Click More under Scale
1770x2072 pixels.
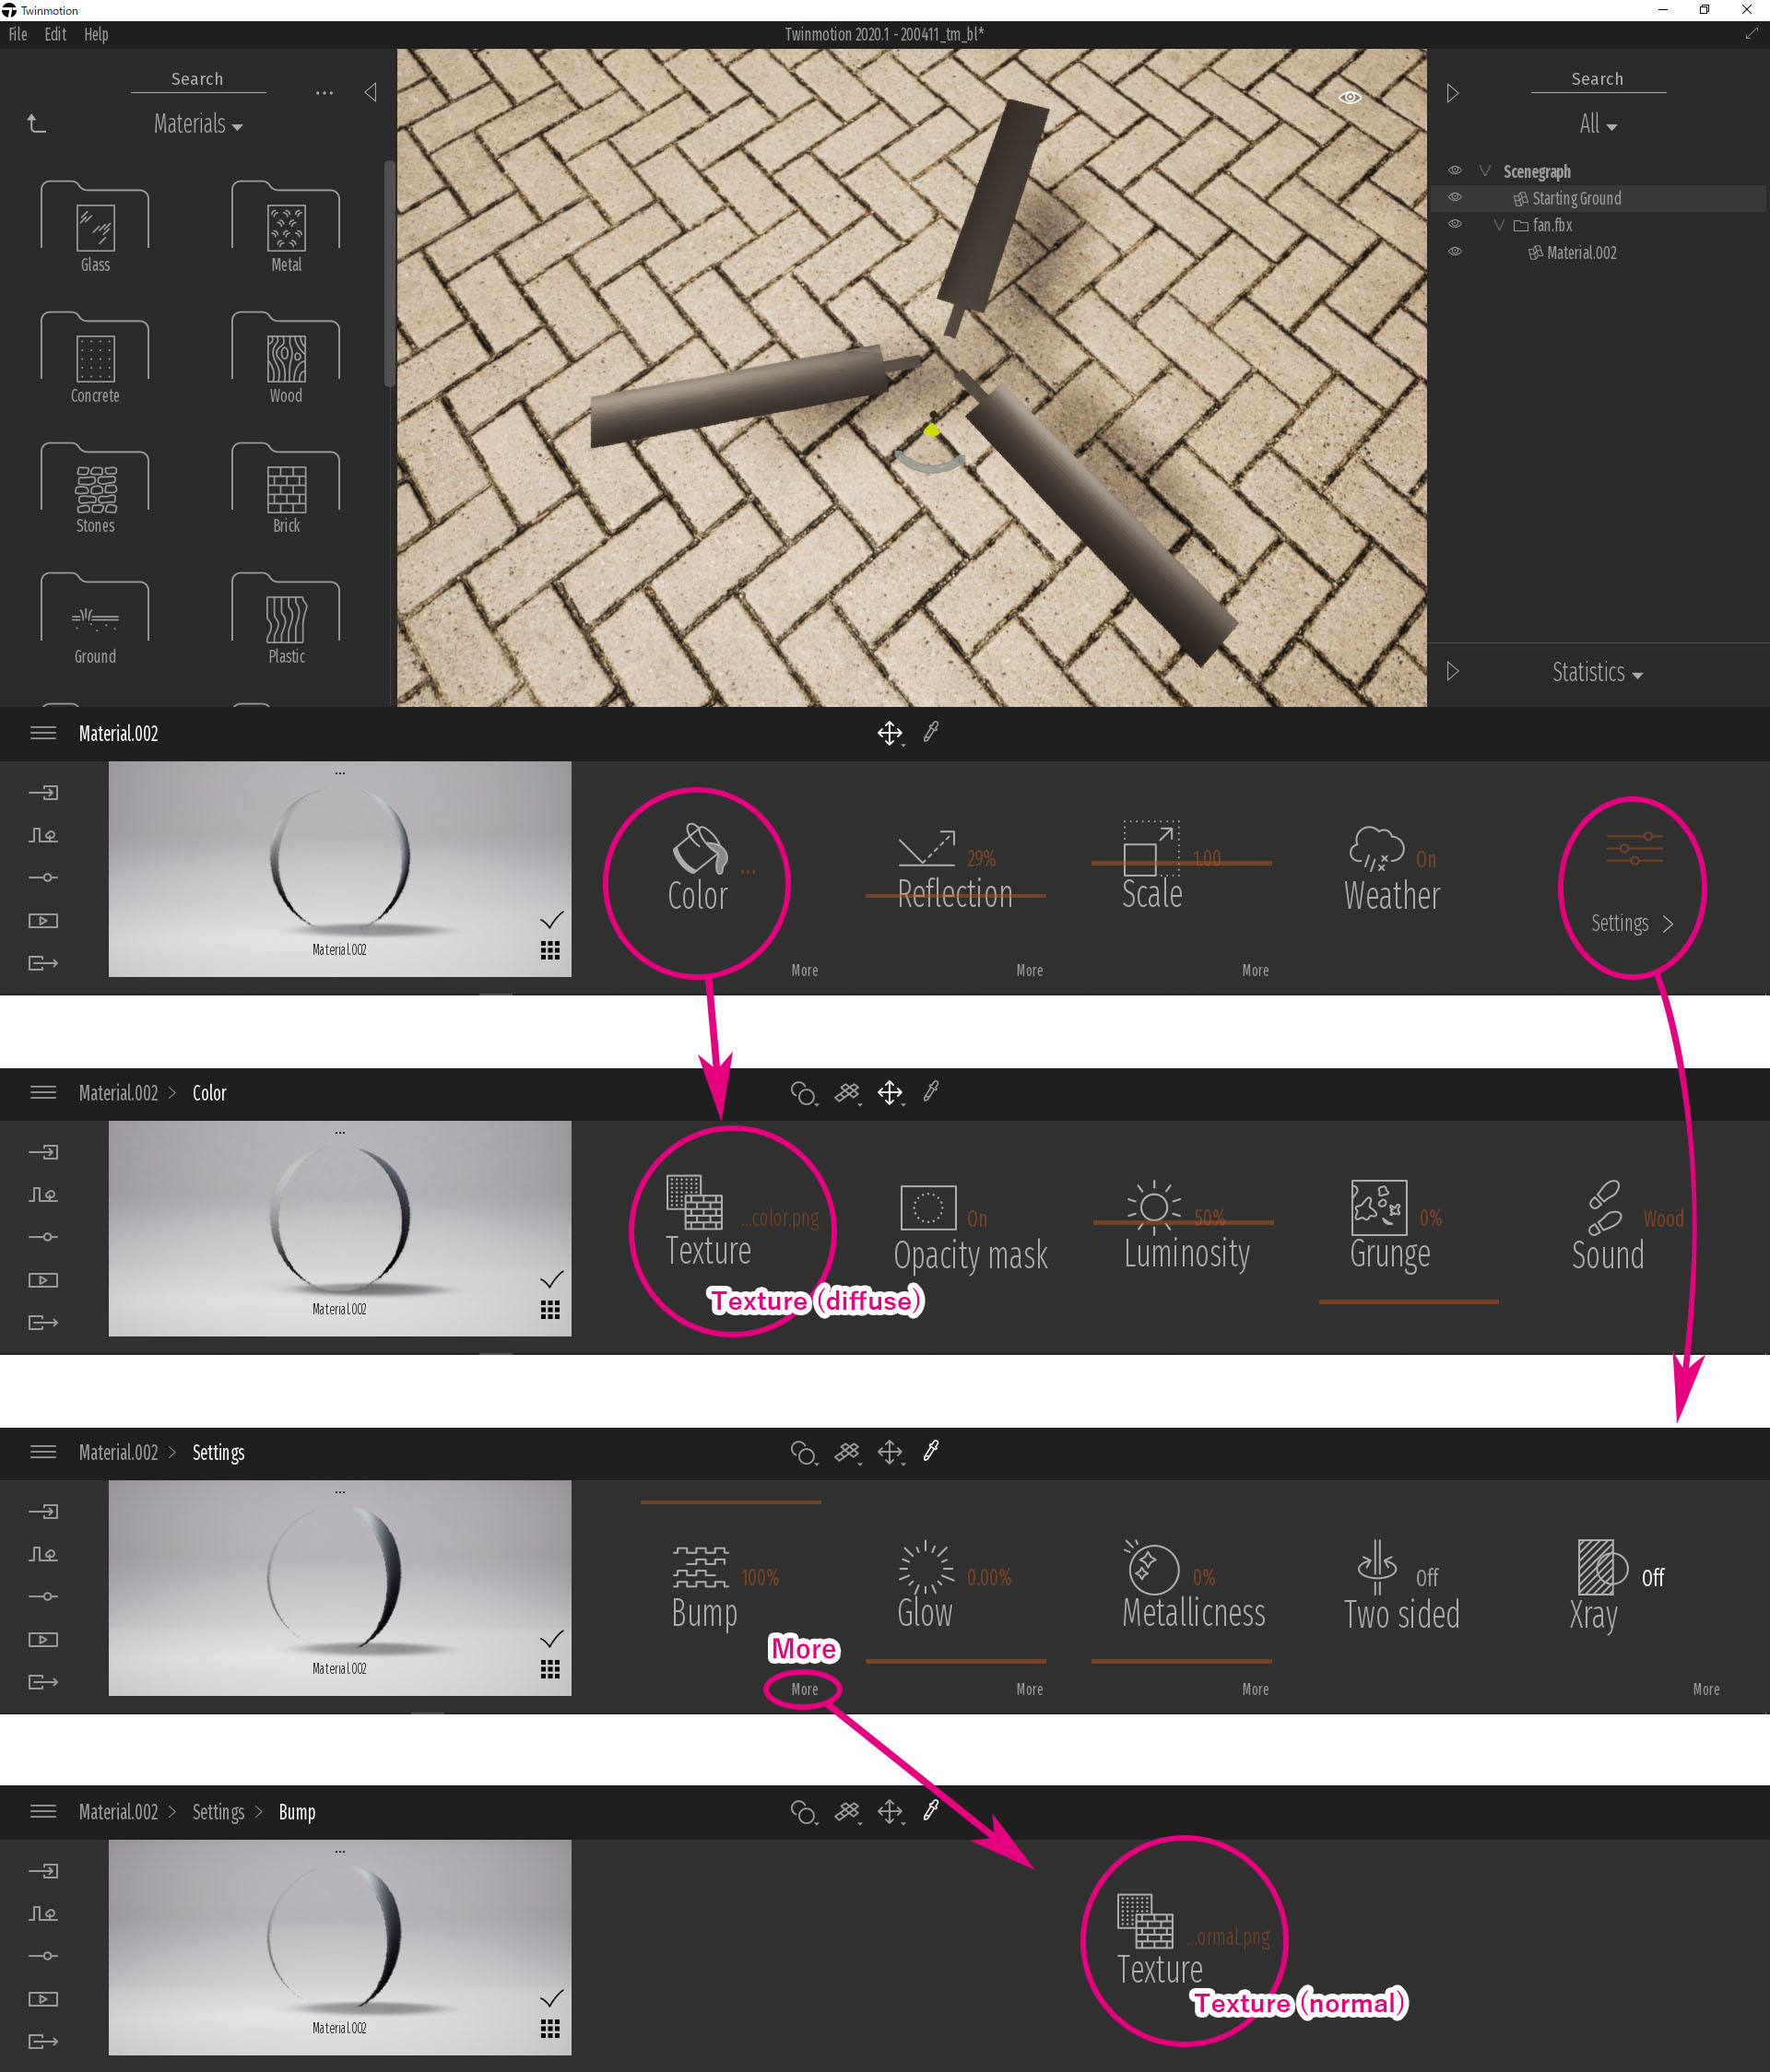coord(1256,970)
